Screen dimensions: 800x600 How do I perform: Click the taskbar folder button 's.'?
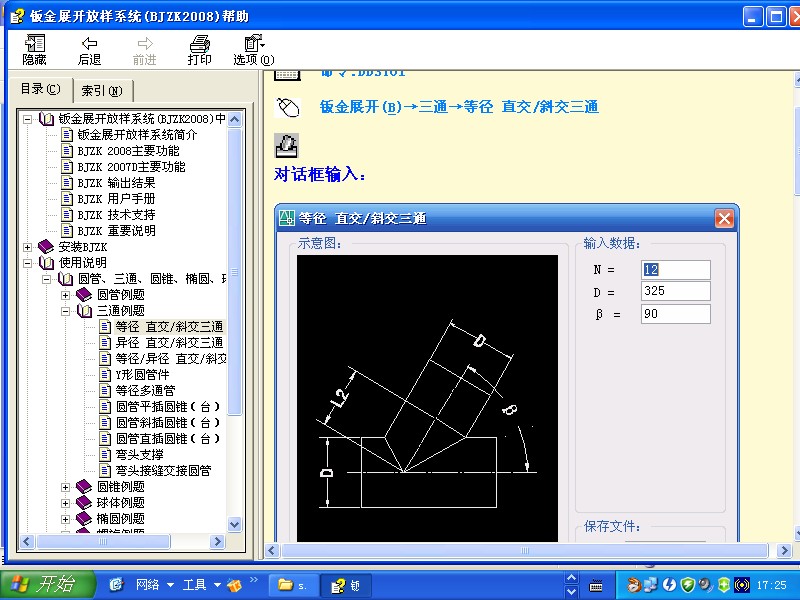point(293,585)
